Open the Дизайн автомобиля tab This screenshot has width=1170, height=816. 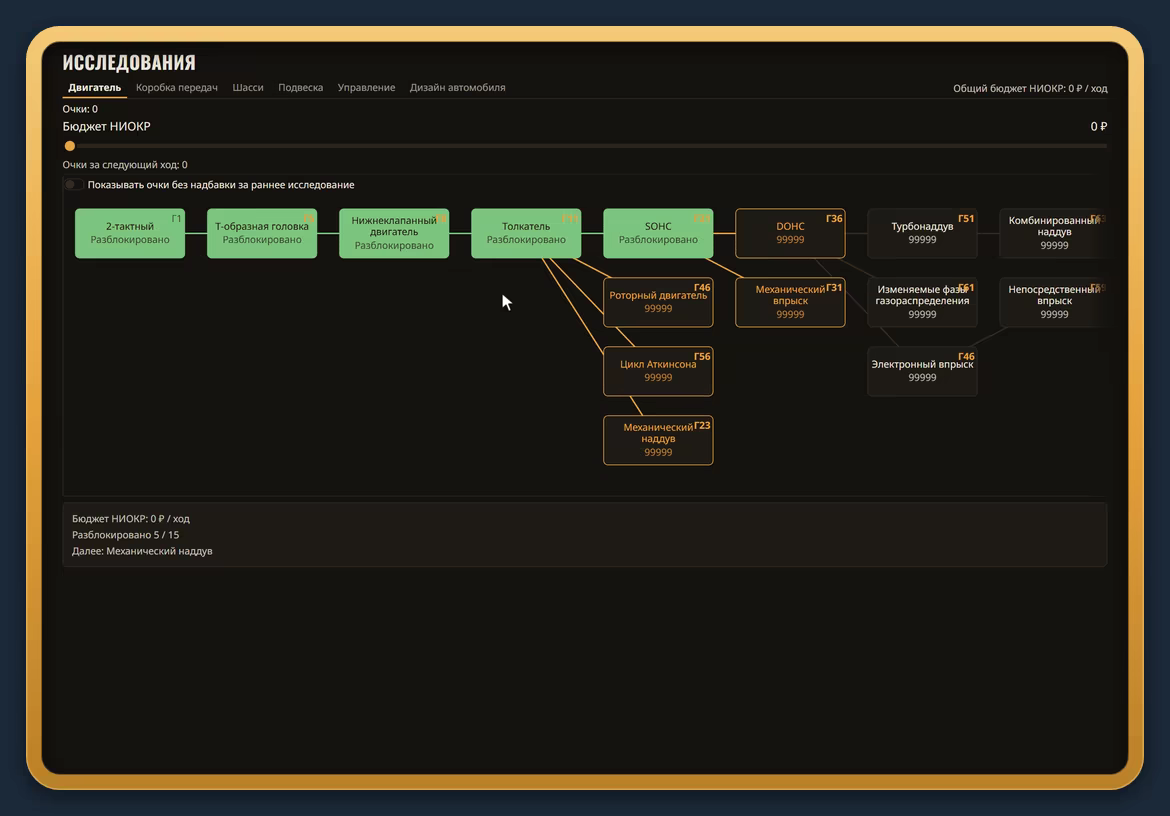coord(457,87)
